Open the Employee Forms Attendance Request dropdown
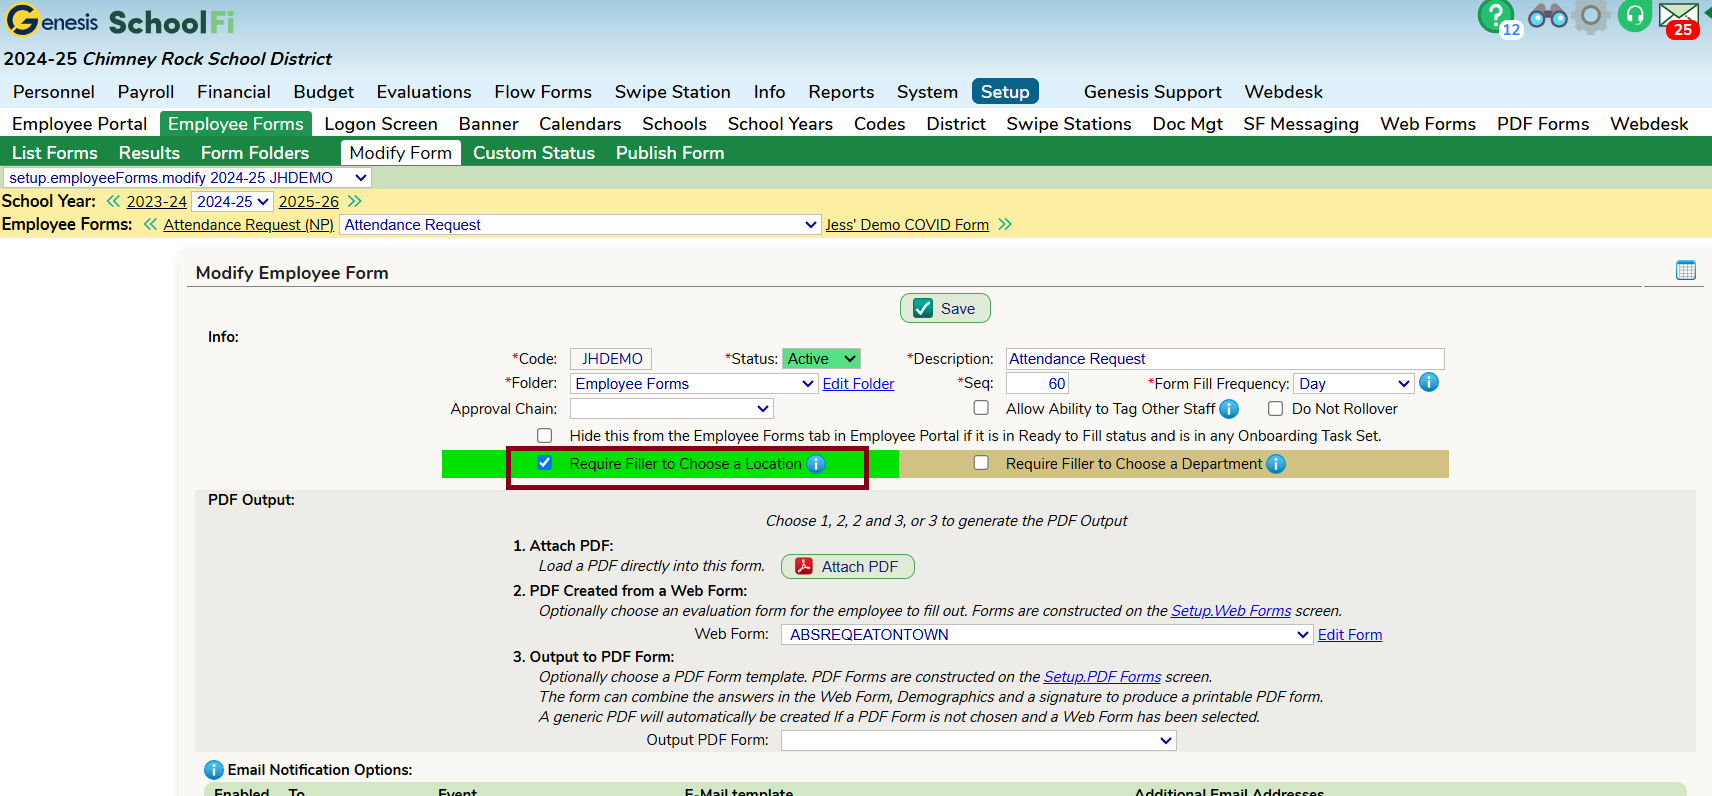Viewport: 1712px width, 796px height. (x=581, y=225)
